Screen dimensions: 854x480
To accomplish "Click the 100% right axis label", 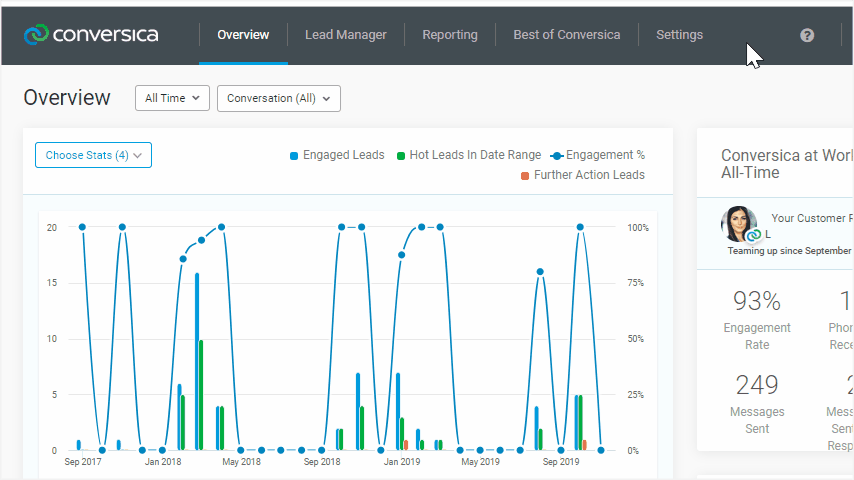I will click(x=638, y=228).
